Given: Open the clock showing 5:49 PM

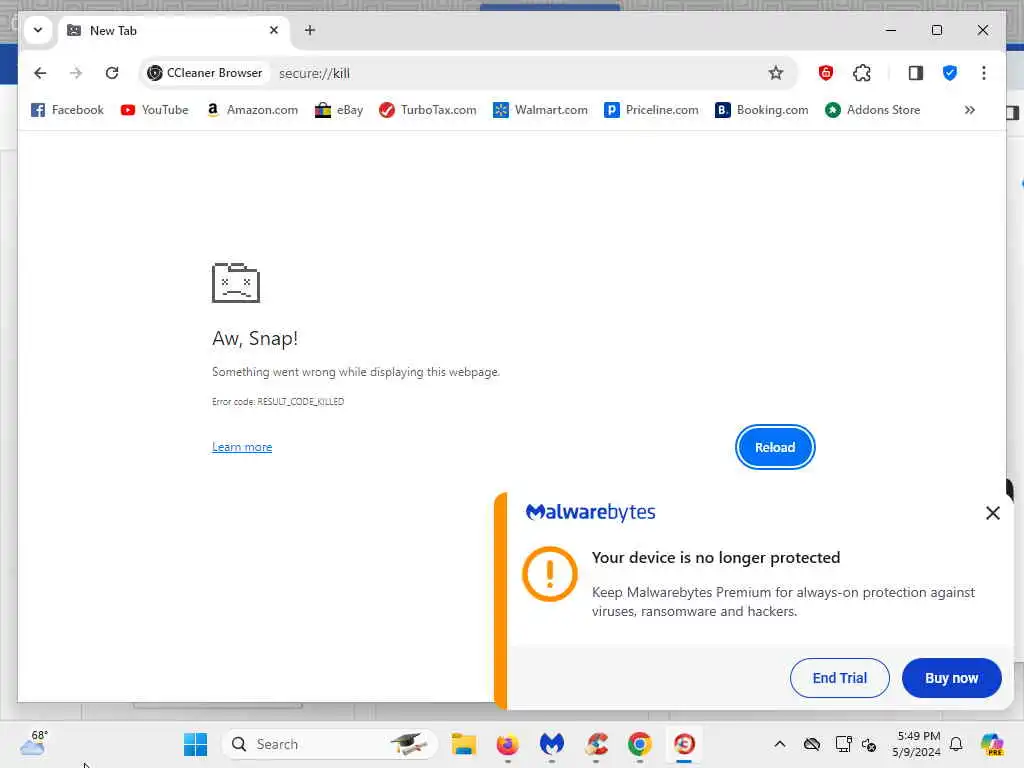Looking at the screenshot, I should pyautogui.click(x=917, y=744).
